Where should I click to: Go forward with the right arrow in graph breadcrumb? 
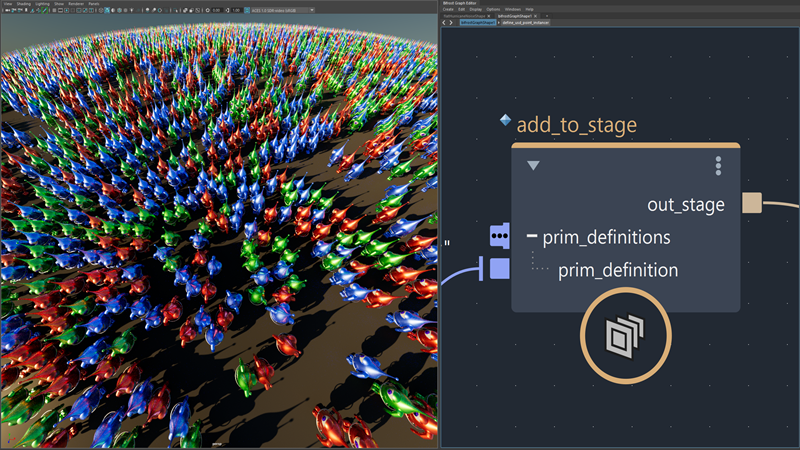pyautogui.click(x=453, y=22)
